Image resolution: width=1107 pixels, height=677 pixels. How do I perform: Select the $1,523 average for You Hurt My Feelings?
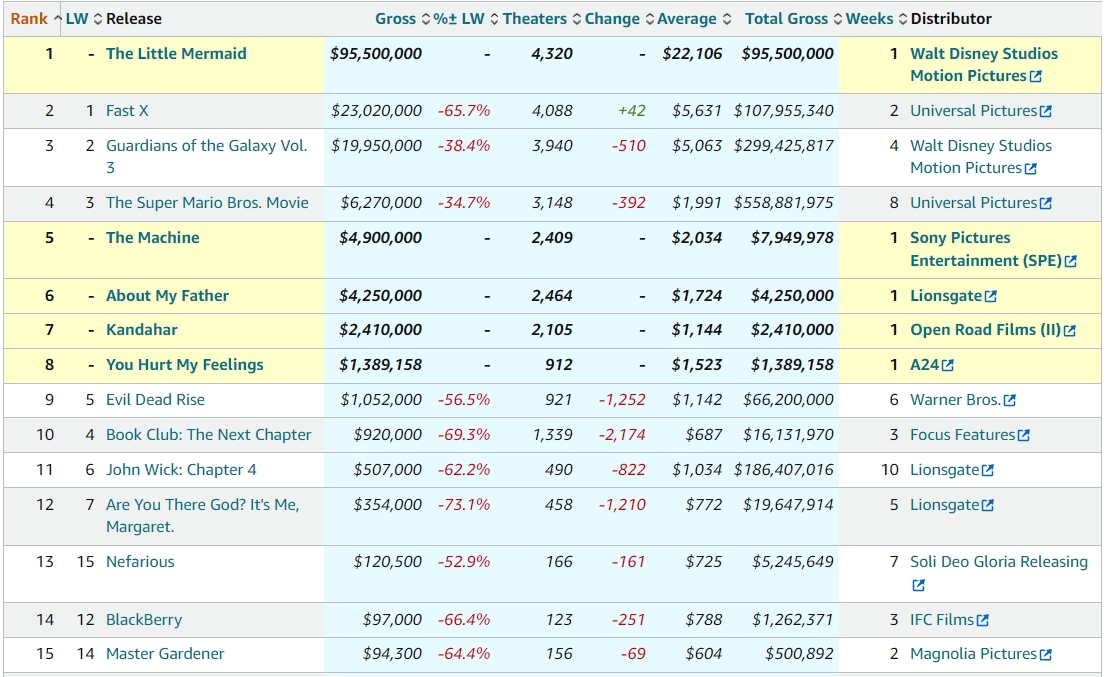[697, 365]
